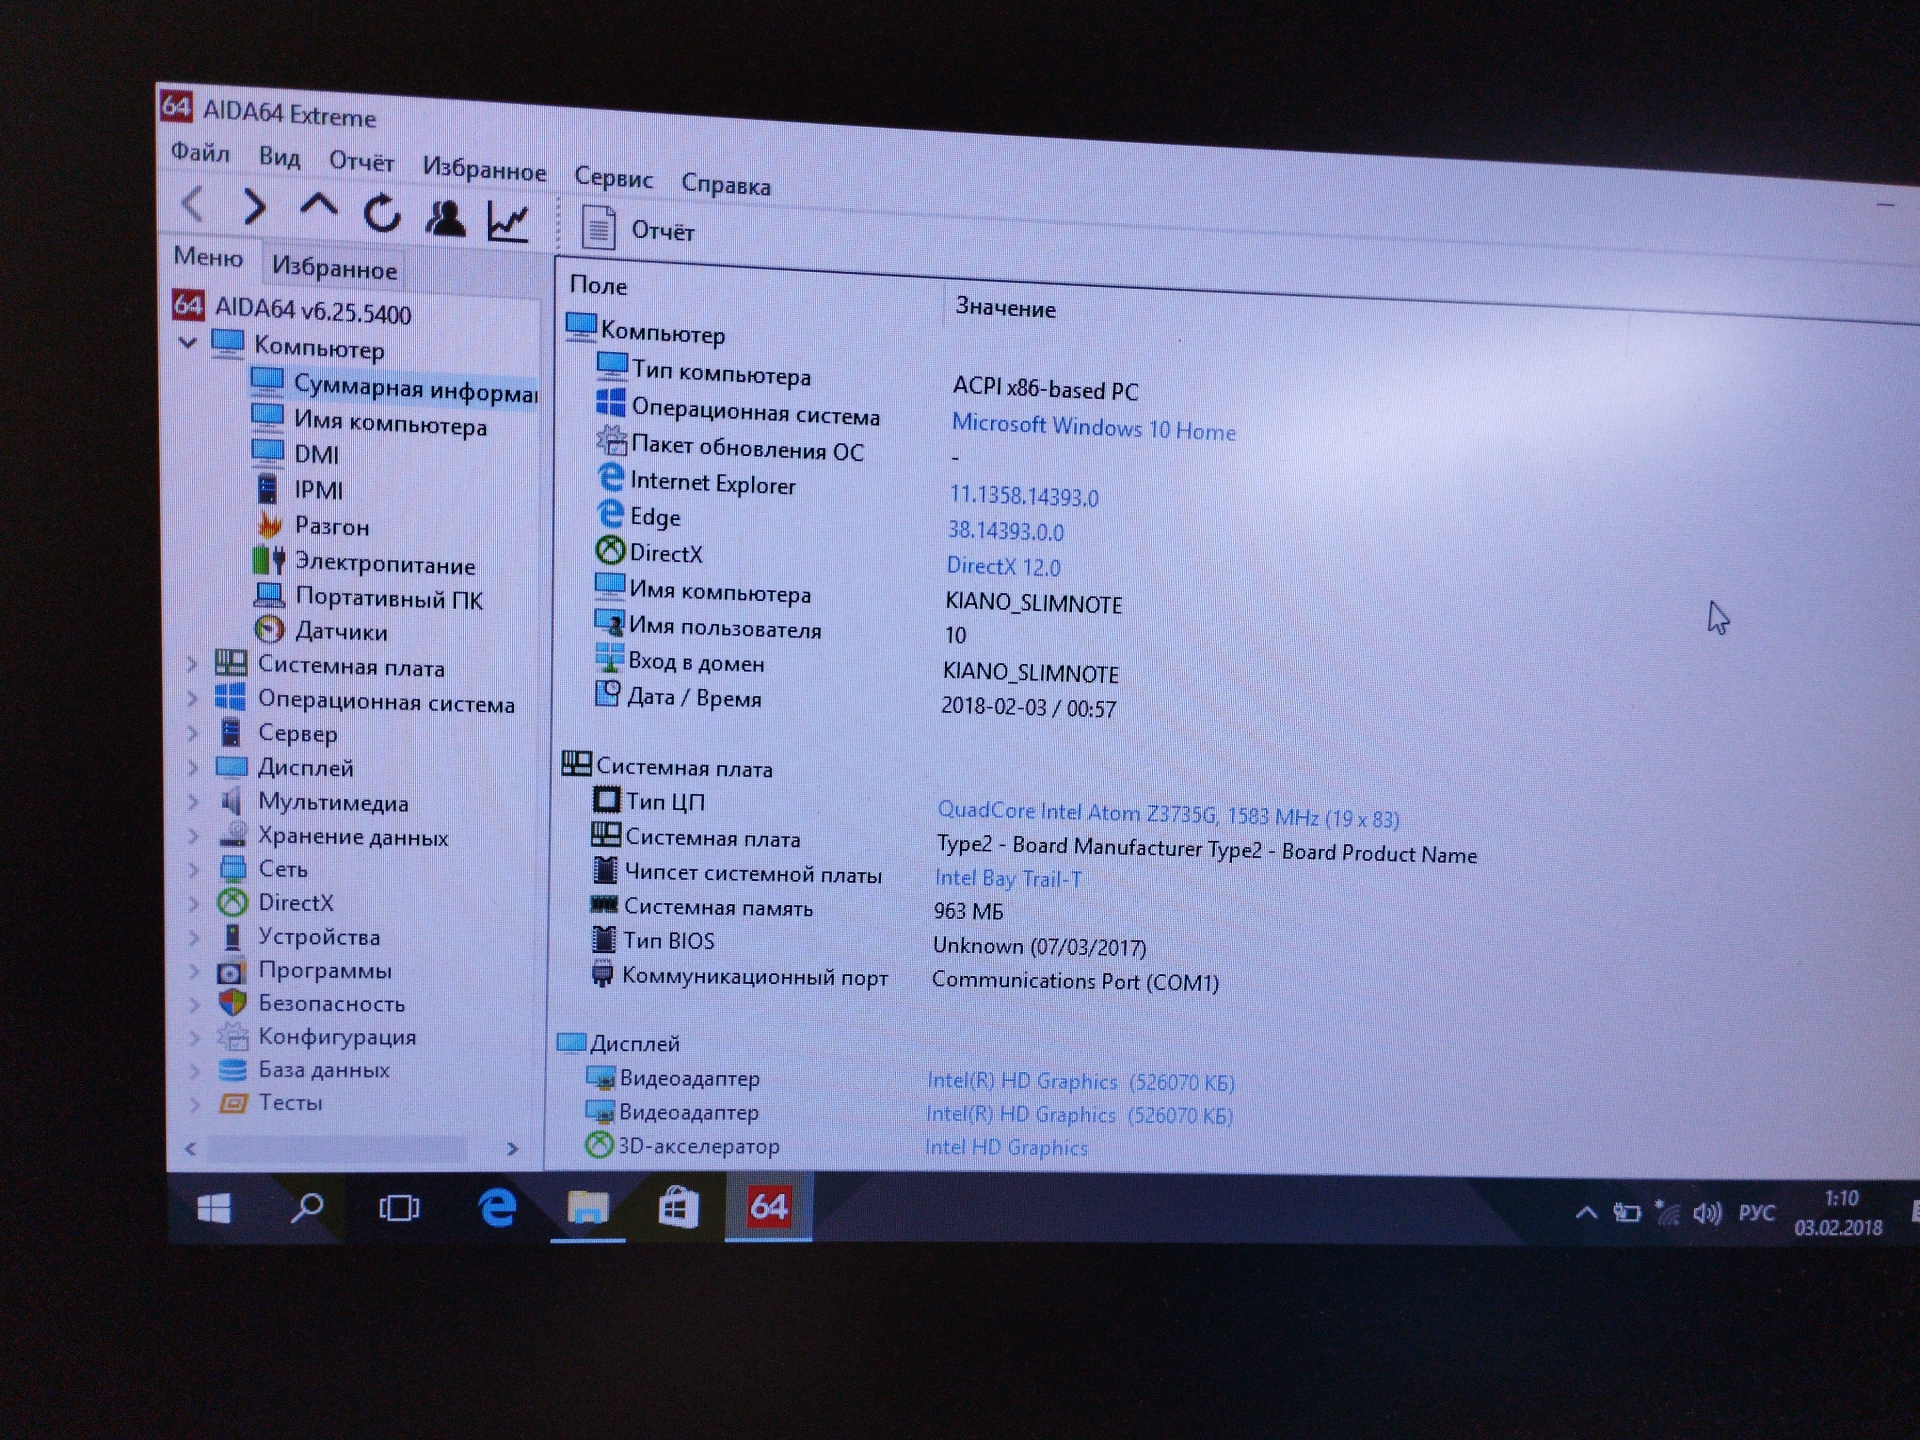Expand the Сеть tree node
This screenshot has width=1920, height=1440.
coord(192,869)
